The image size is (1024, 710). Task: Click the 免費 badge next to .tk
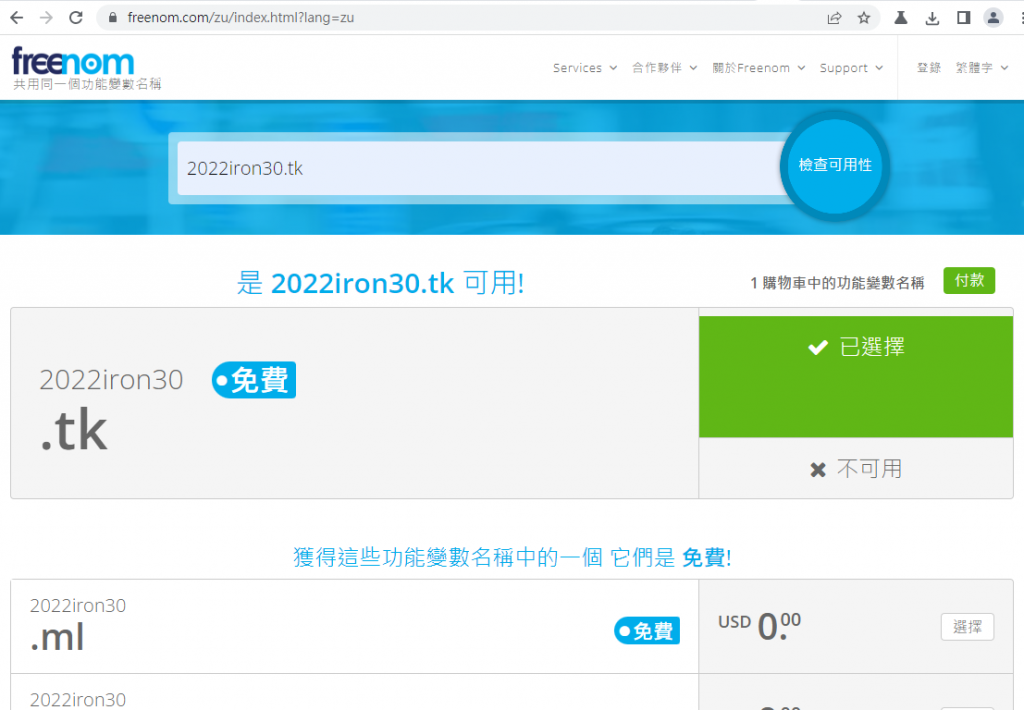tap(254, 379)
